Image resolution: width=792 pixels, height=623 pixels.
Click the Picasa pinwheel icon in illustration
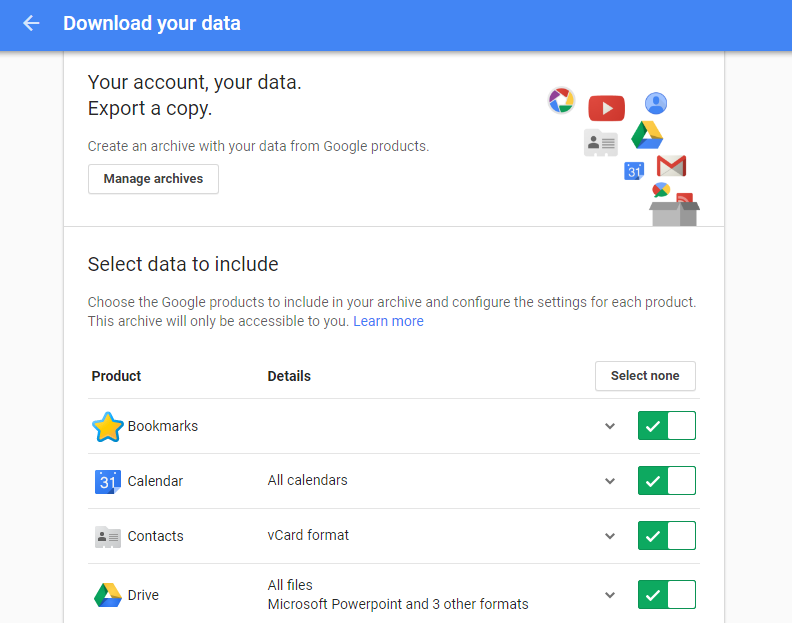[562, 100]
